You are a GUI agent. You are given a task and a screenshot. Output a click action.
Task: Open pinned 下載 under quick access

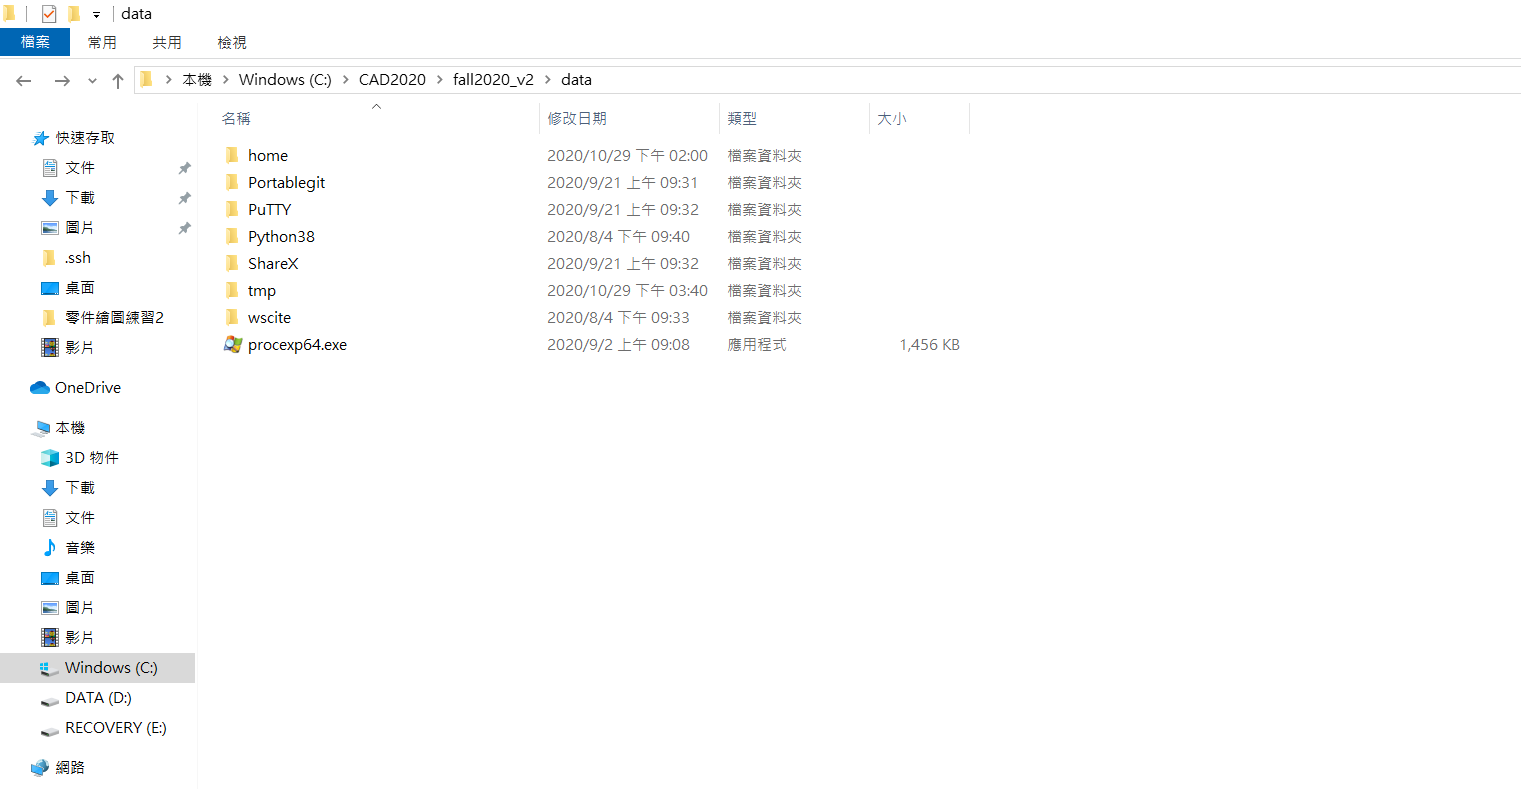click(x=80, y=198)
